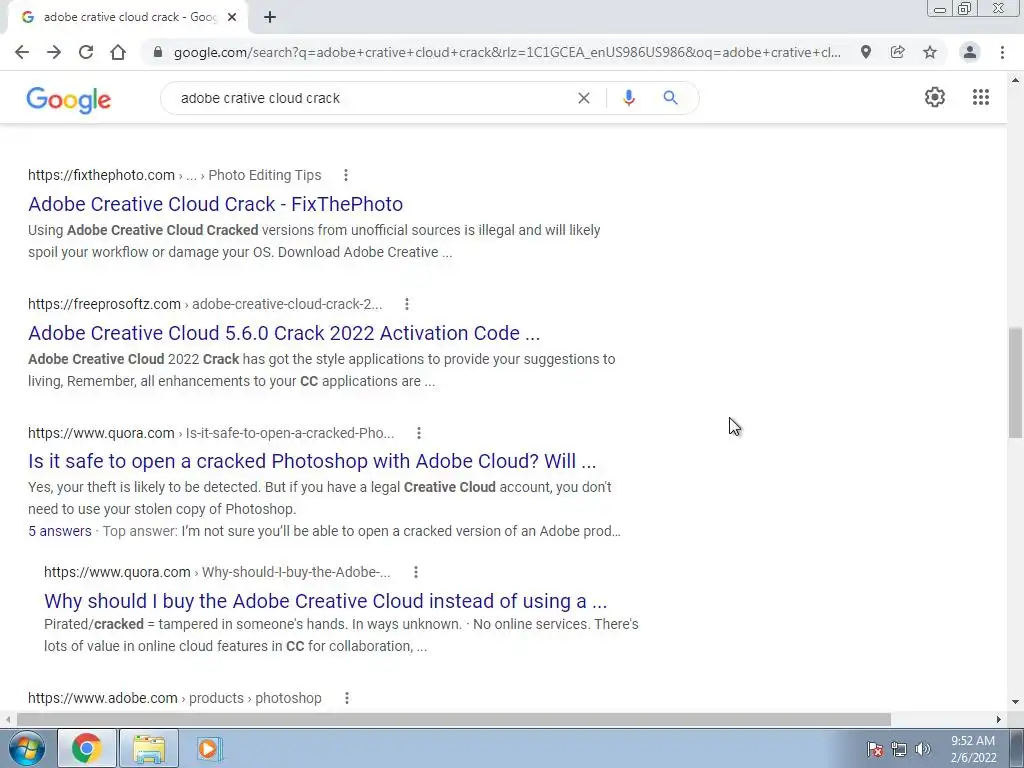Click the vertical scrollbar up arrow
This screenshot has width=1024, height=768.
pyautogui.click(x=1016, y=80)
